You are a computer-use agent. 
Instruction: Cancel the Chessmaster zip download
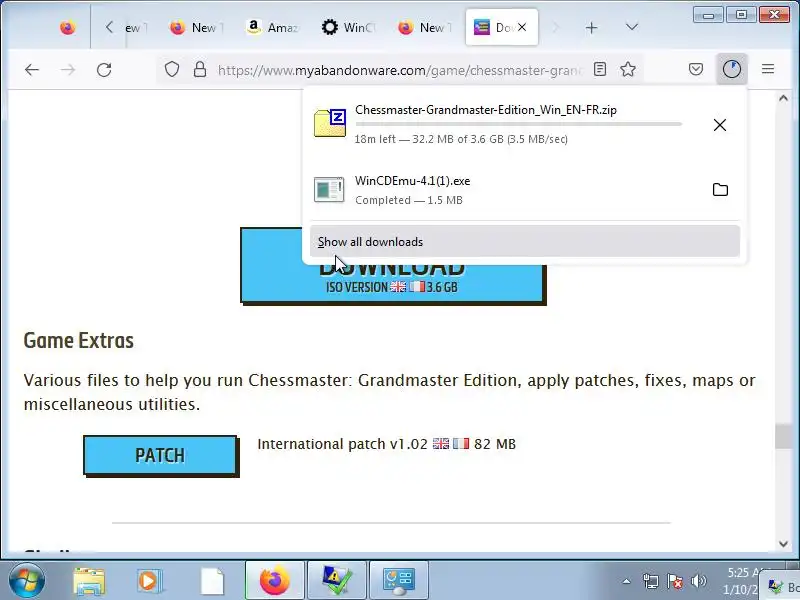tap(720, 125)
